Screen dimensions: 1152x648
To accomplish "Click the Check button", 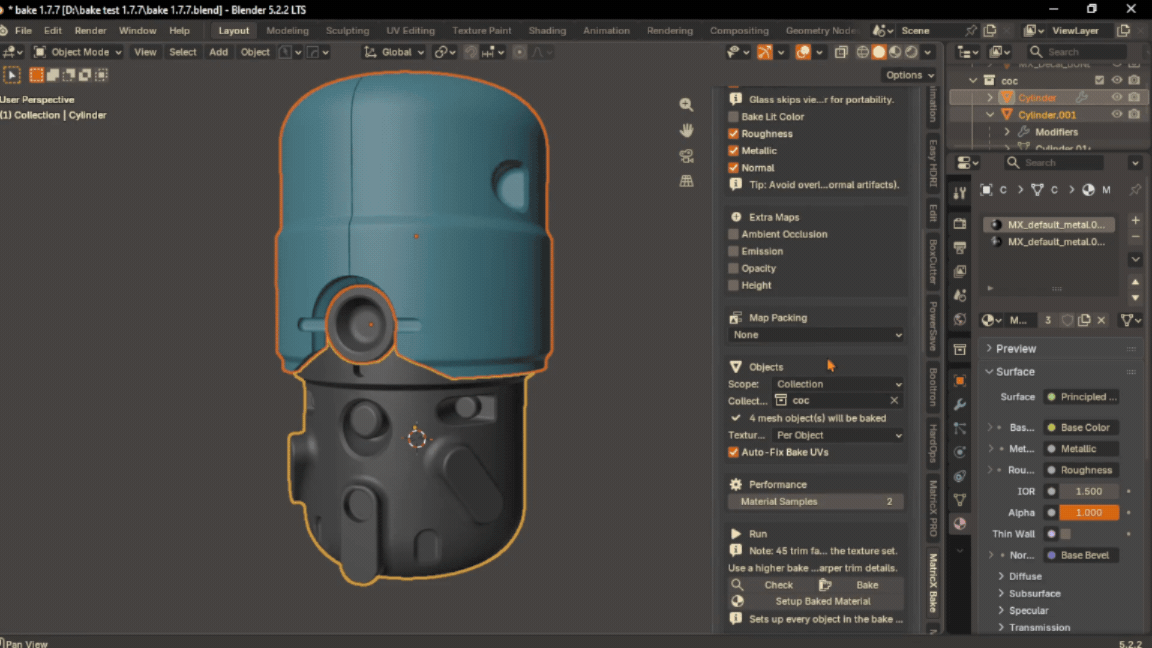I will [x=771, y=585].
